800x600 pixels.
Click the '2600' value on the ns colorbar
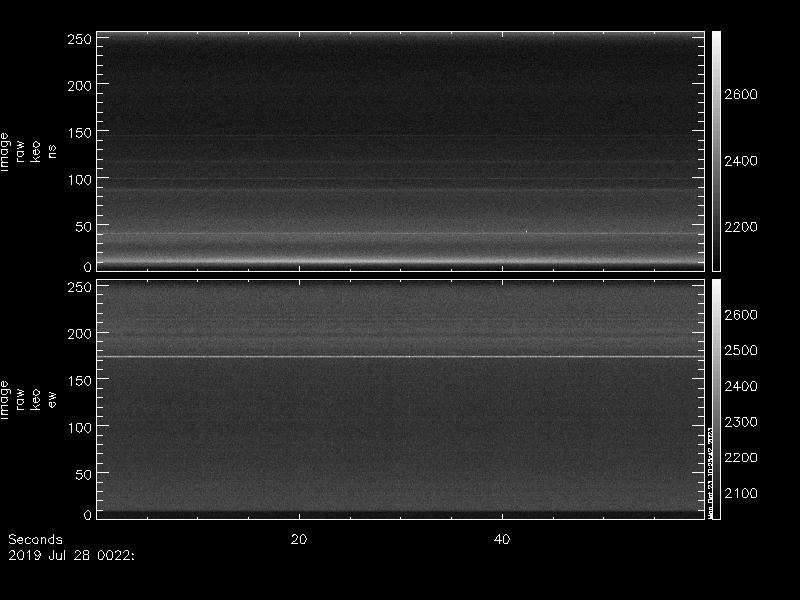[741, 94]
